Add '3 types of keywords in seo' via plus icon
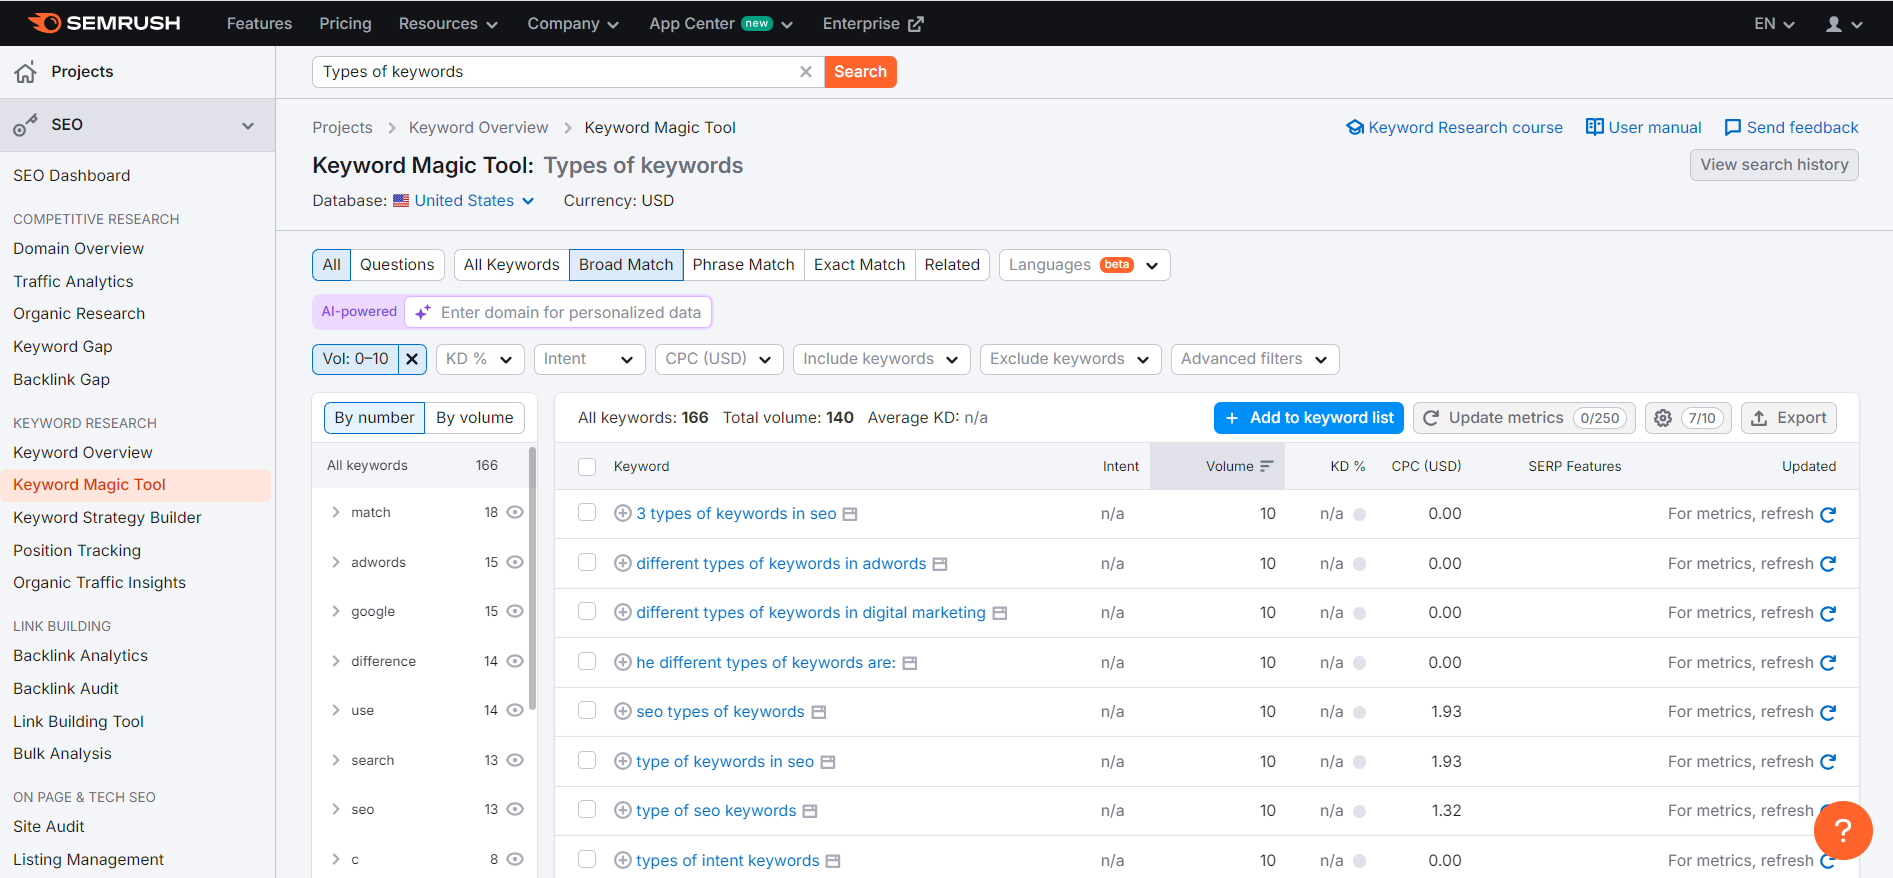The width and height of the screenshot is (1893, 878). (x=622, y=513)
